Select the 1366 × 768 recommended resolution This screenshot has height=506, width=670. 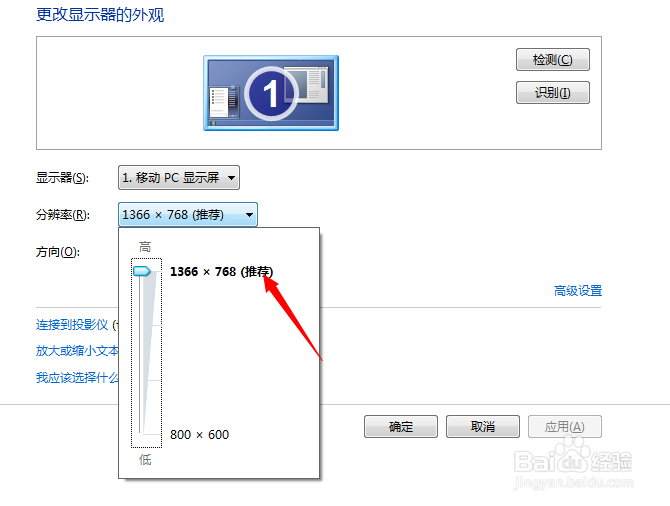click(x=221, y=271)
